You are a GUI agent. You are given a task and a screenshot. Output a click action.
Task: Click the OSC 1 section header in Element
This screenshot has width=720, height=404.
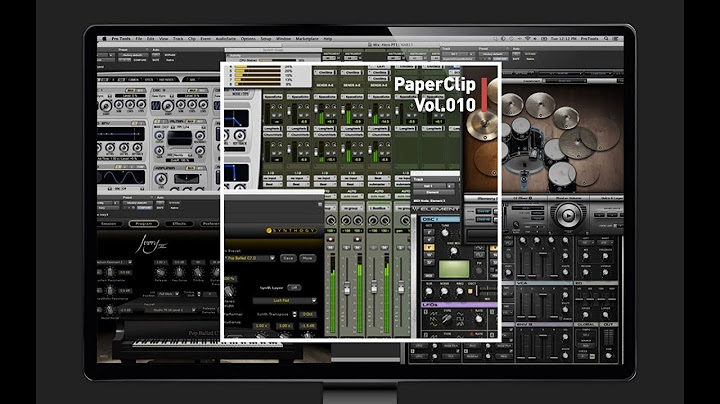(x=440, y=219)
